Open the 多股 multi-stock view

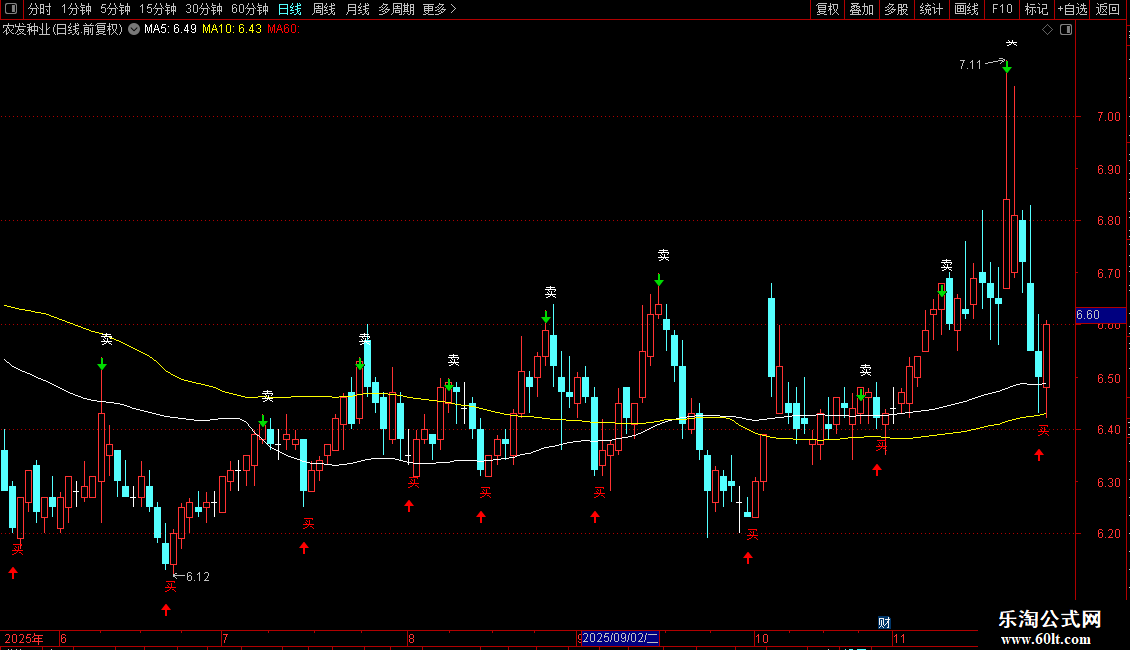(x=897, y=9)
